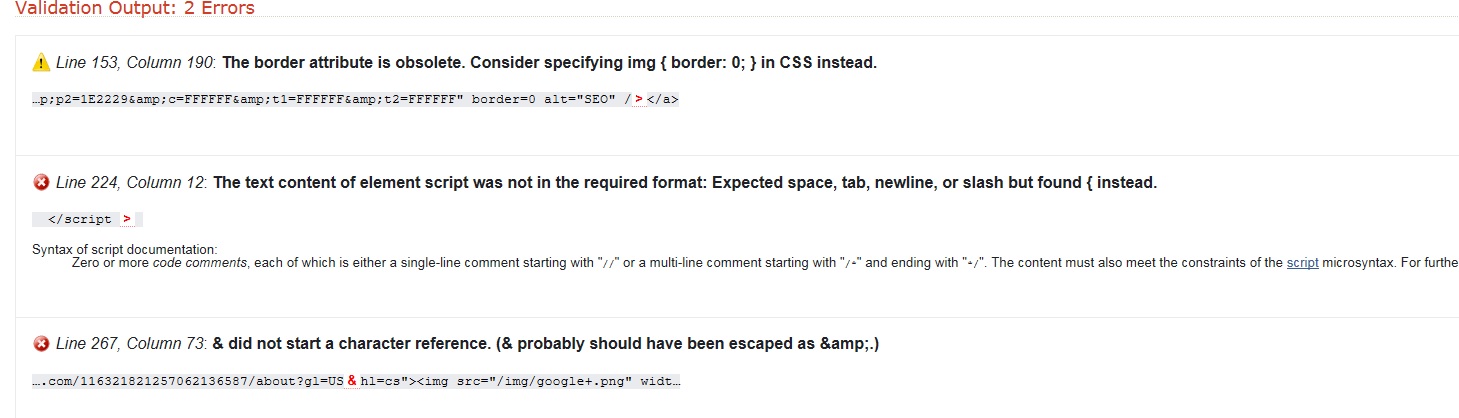Open the blue 'script' microsyntax link
The width and height of the screenshot is (1459, 418).
(1302, 263)
